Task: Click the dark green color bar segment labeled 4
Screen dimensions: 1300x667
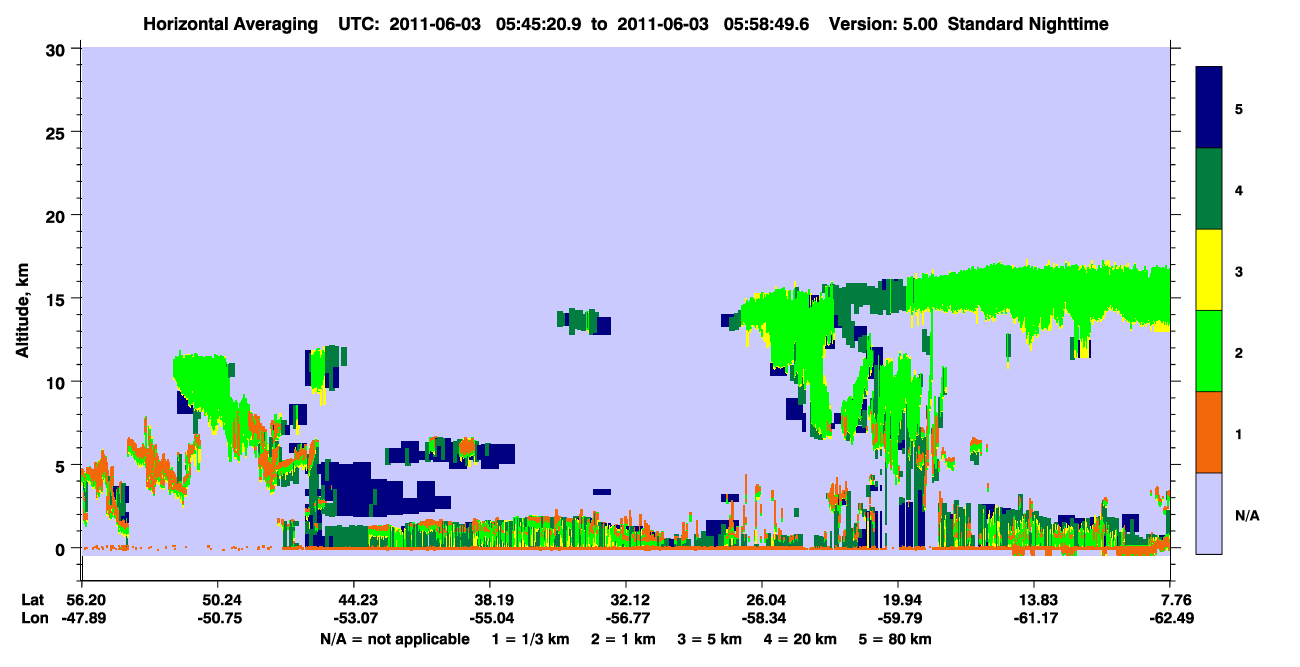Action: click(1209, 189)
